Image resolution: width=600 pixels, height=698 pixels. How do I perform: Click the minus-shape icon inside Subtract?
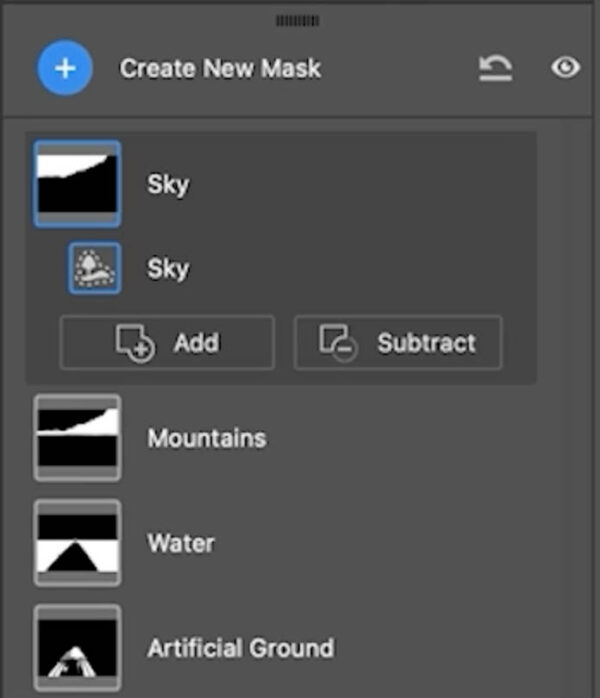point(337,343)
